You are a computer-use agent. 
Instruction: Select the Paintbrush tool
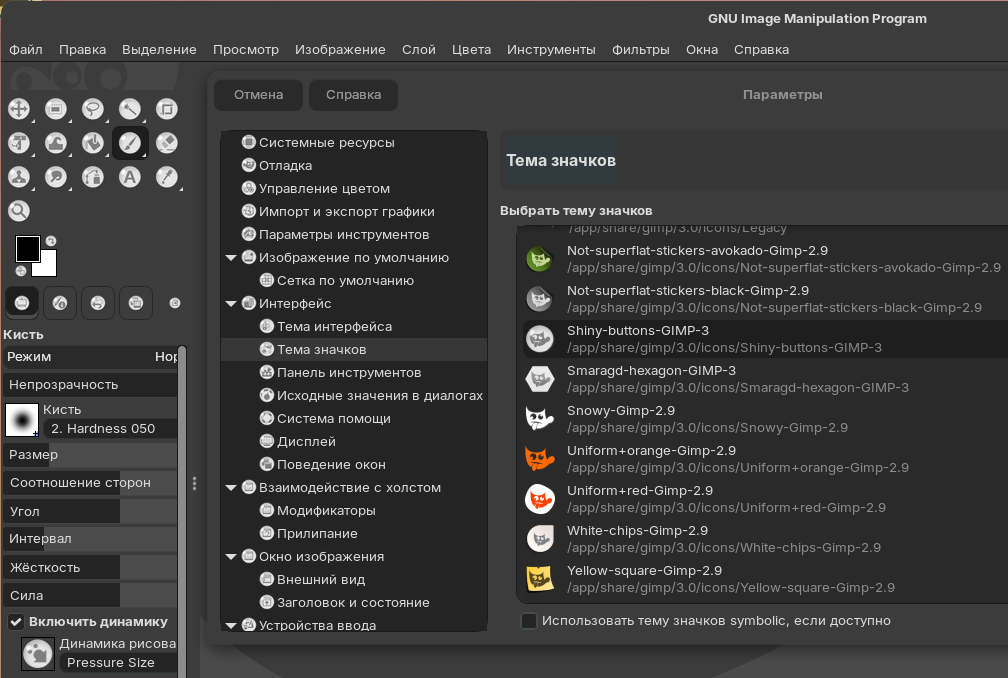point(130,143)
